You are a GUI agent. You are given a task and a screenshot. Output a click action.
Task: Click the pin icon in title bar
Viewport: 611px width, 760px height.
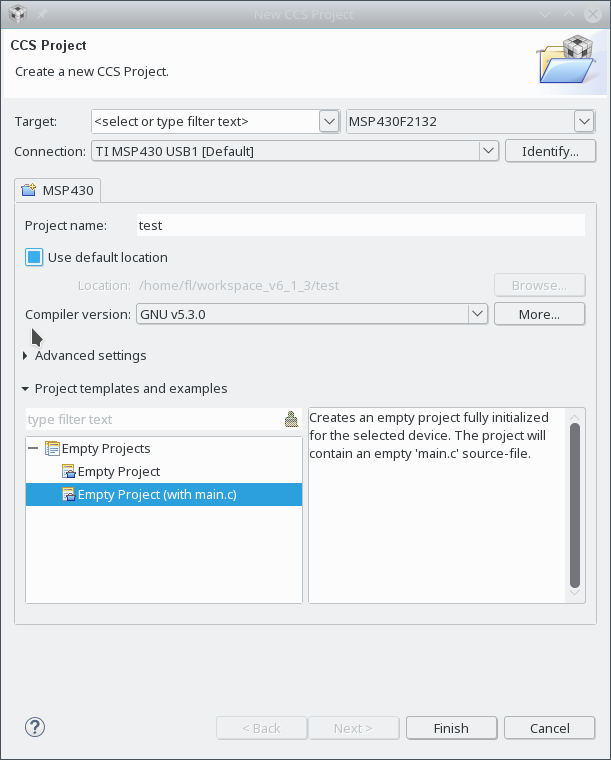(x=42, y=14)
